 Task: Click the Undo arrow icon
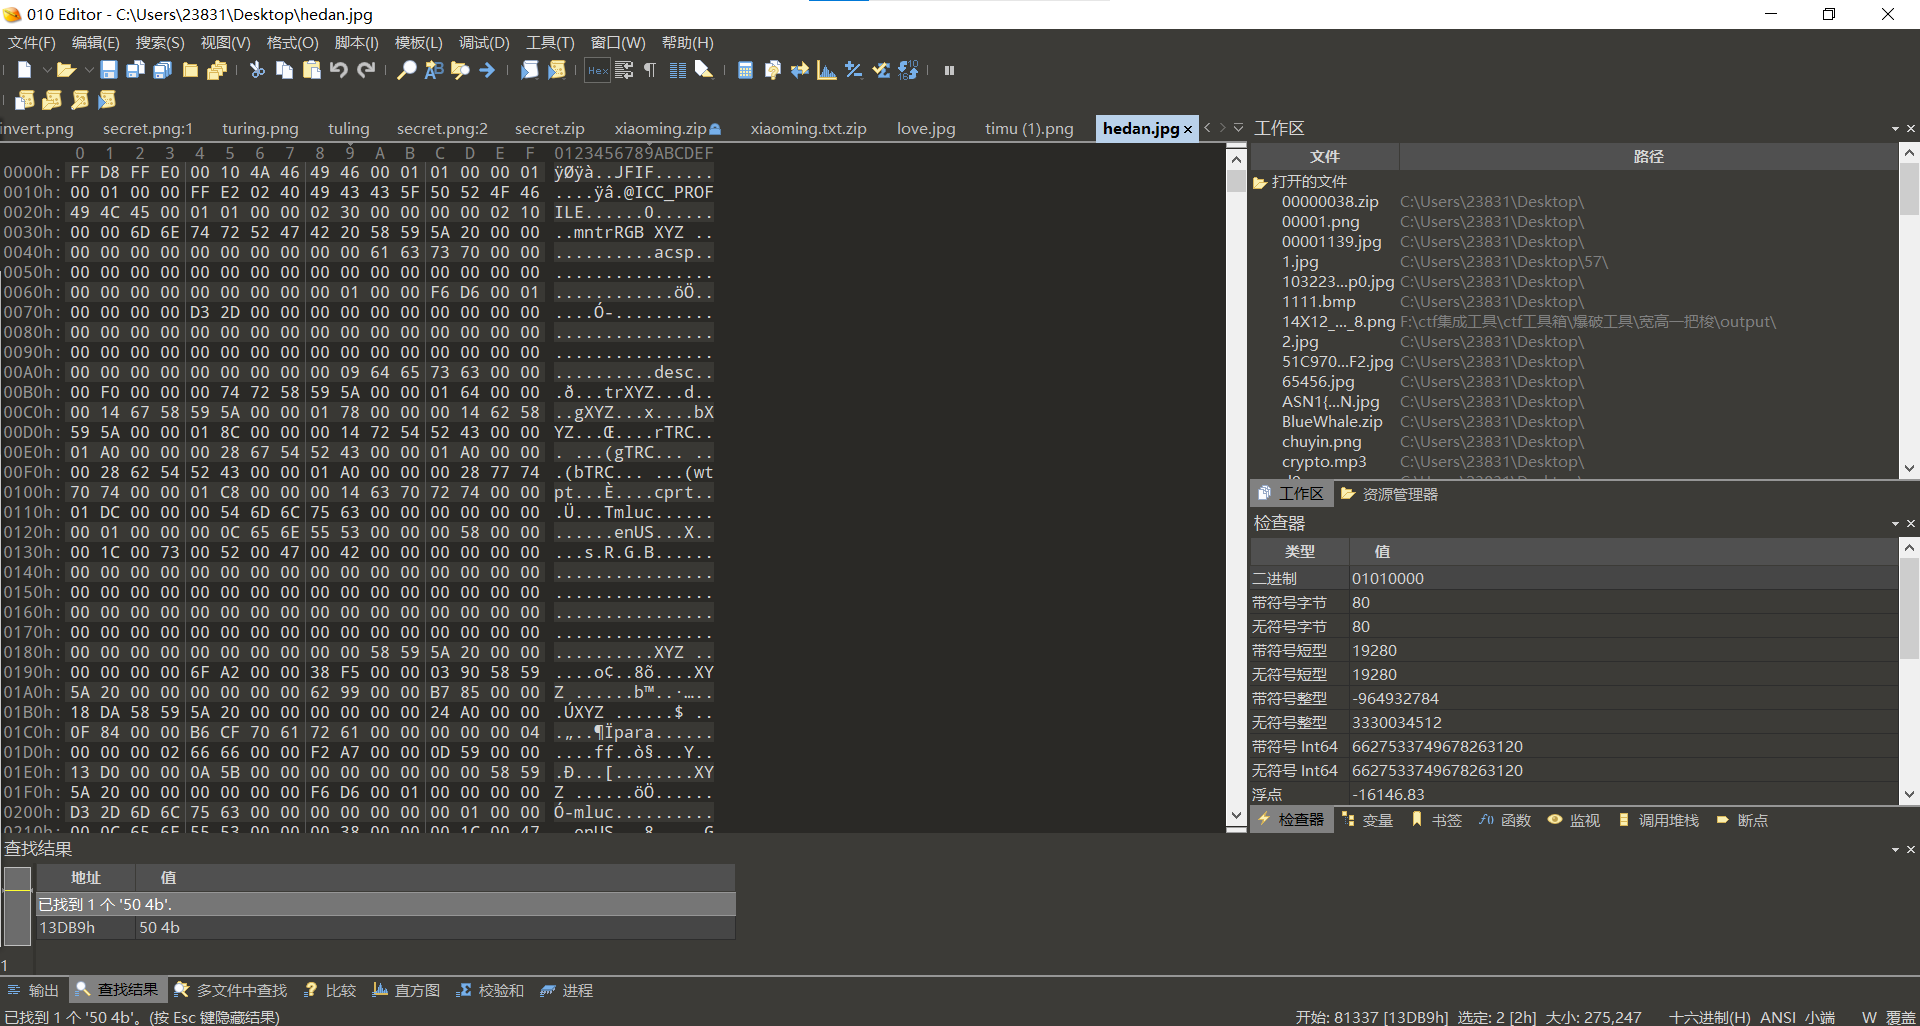[x=339, y=70]
